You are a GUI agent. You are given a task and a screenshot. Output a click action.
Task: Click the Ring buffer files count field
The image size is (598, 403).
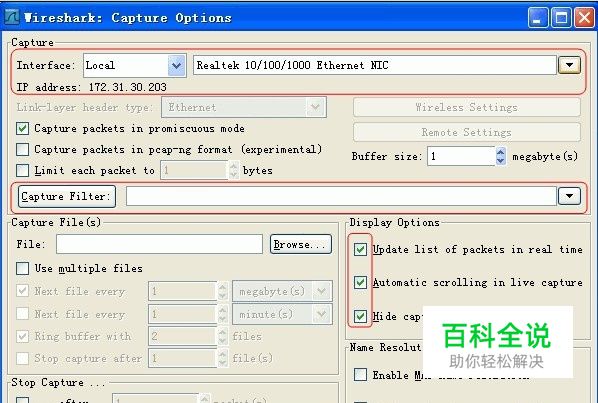pyautogui.click(x=183, y=336)
